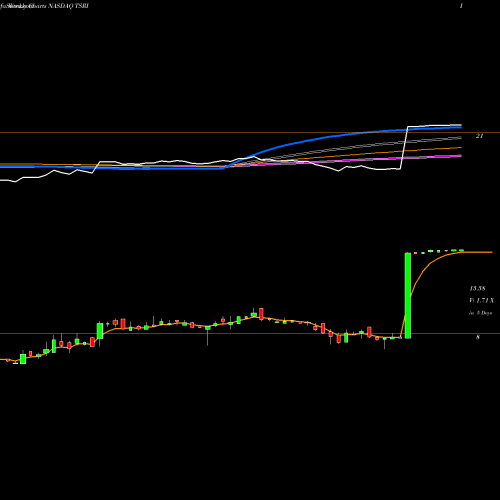Click the price value '15.58'
The image size is (500, 500).
477,288
